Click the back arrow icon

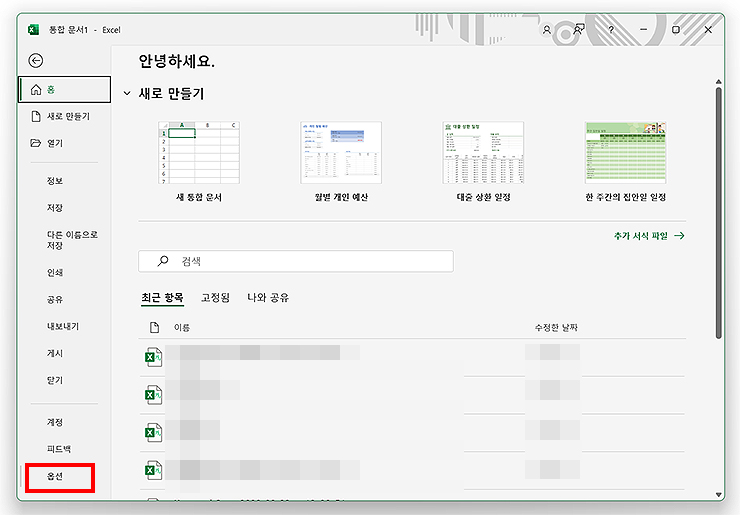tap(35, 60)
